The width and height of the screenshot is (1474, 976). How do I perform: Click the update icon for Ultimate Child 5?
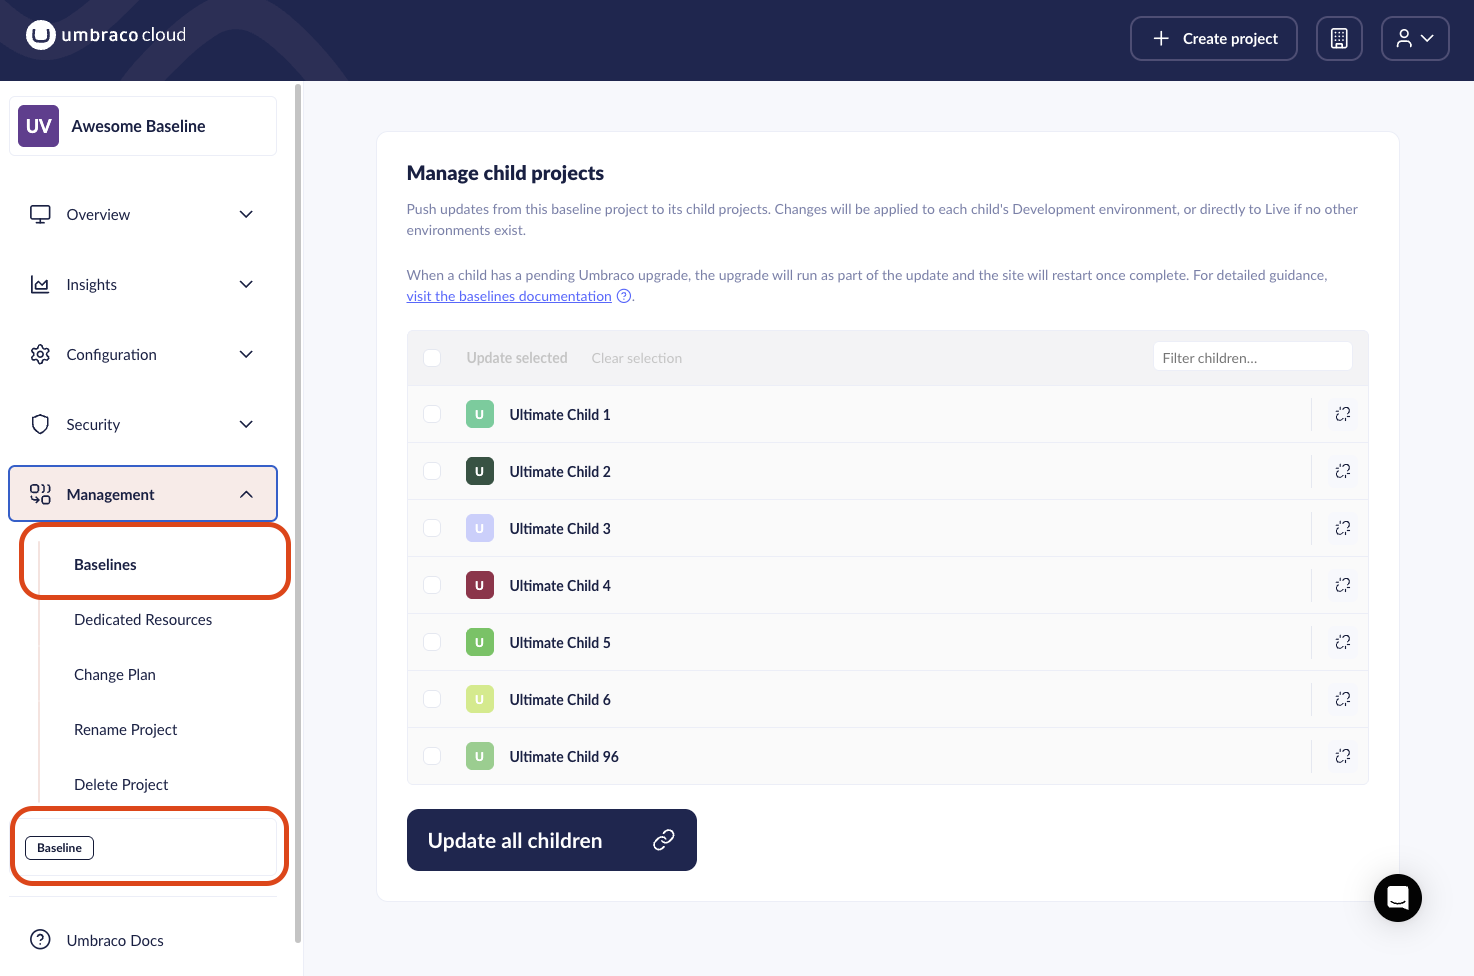tap(1343, 642)
